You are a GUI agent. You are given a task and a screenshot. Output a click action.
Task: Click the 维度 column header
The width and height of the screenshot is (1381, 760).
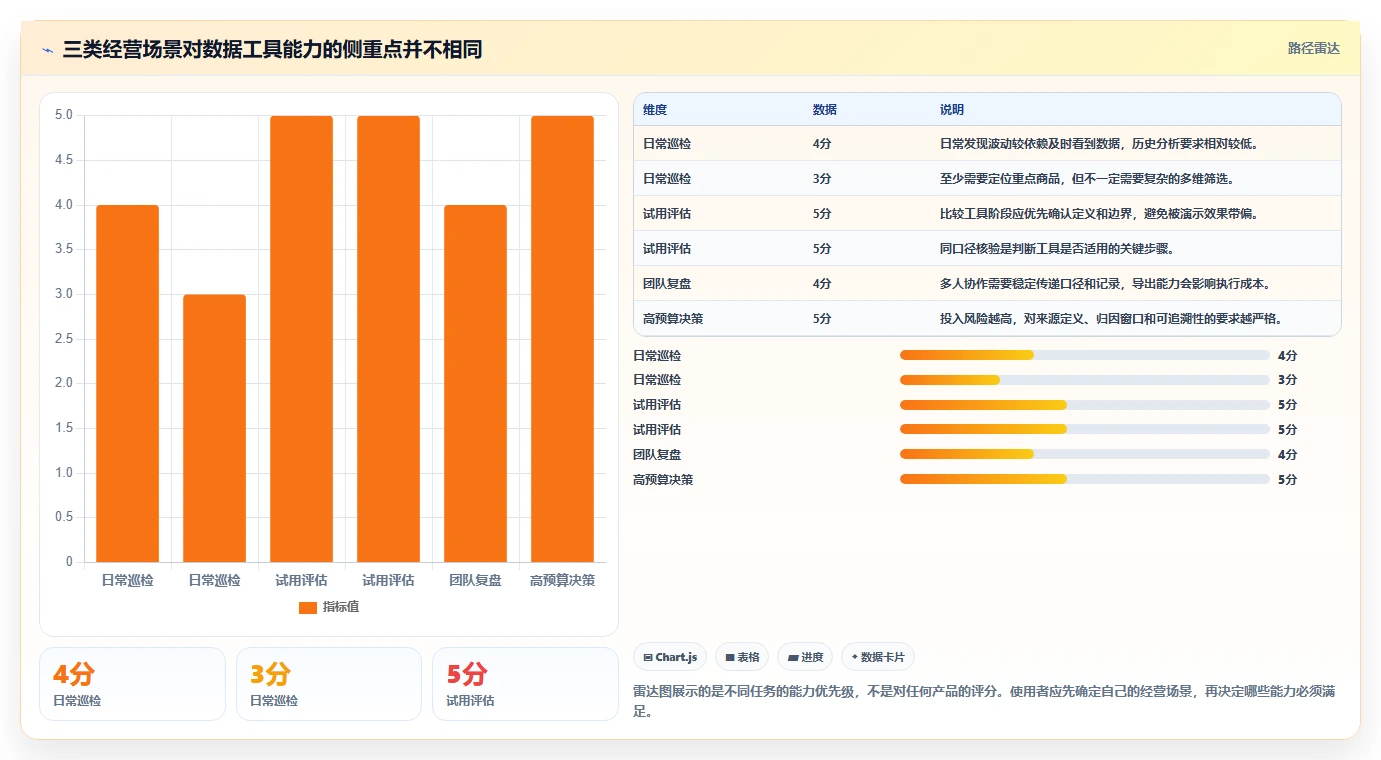(655, 109)
